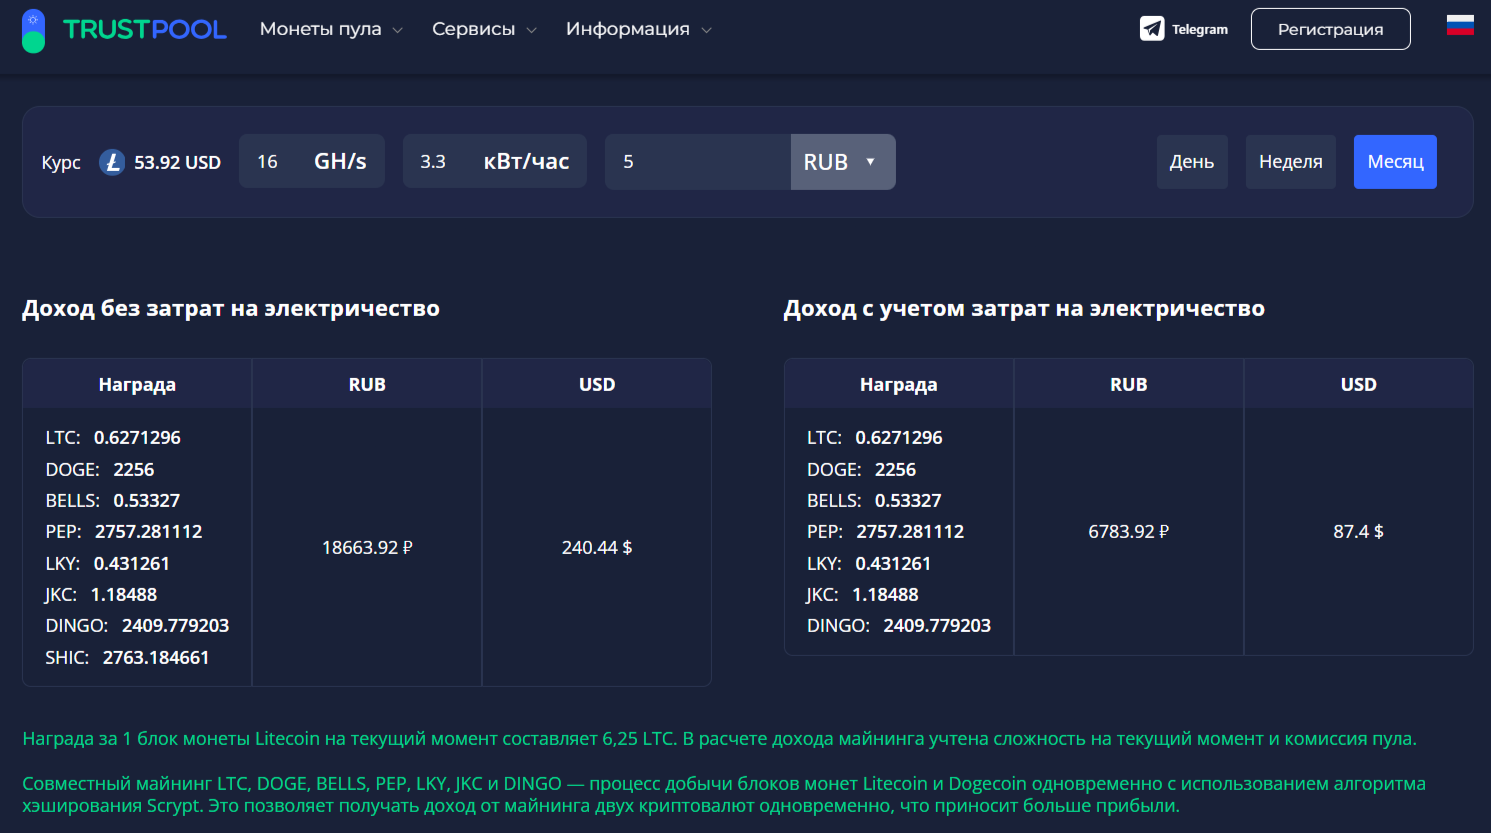Click the Регистрация button

(1330, 29)
